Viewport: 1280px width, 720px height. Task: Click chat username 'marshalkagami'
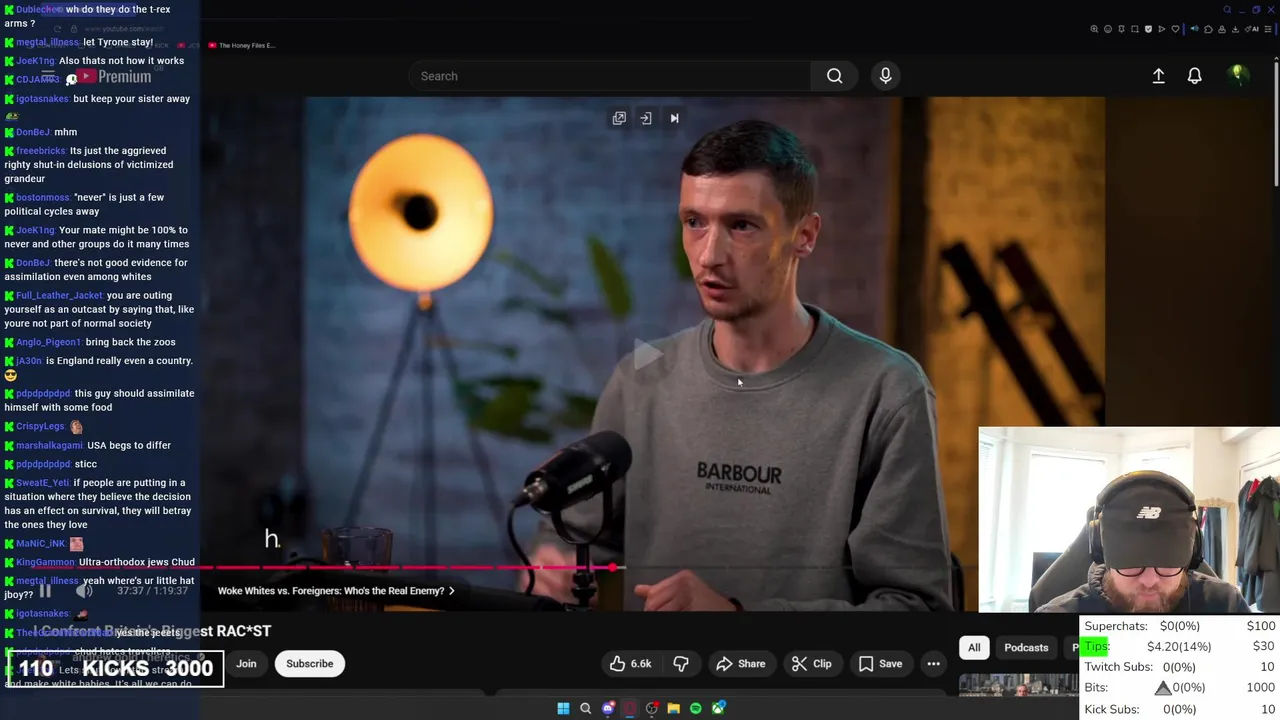coord(49,445)
